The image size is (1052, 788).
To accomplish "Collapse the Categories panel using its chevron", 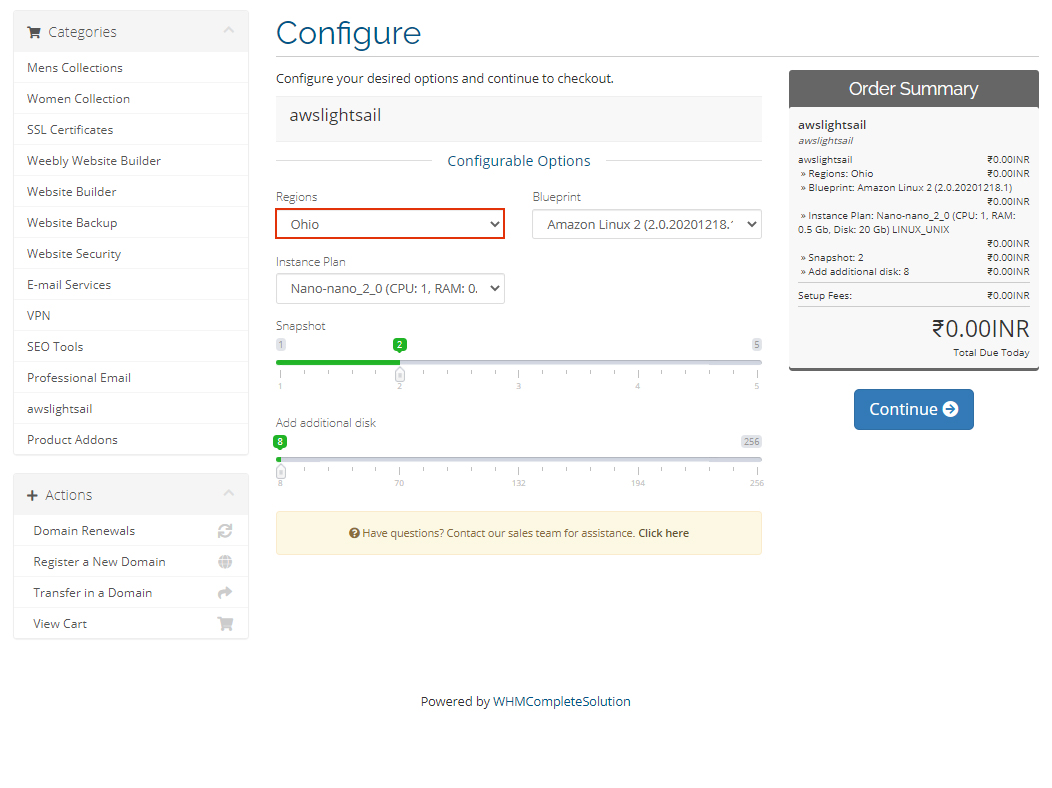I will 228,31.
